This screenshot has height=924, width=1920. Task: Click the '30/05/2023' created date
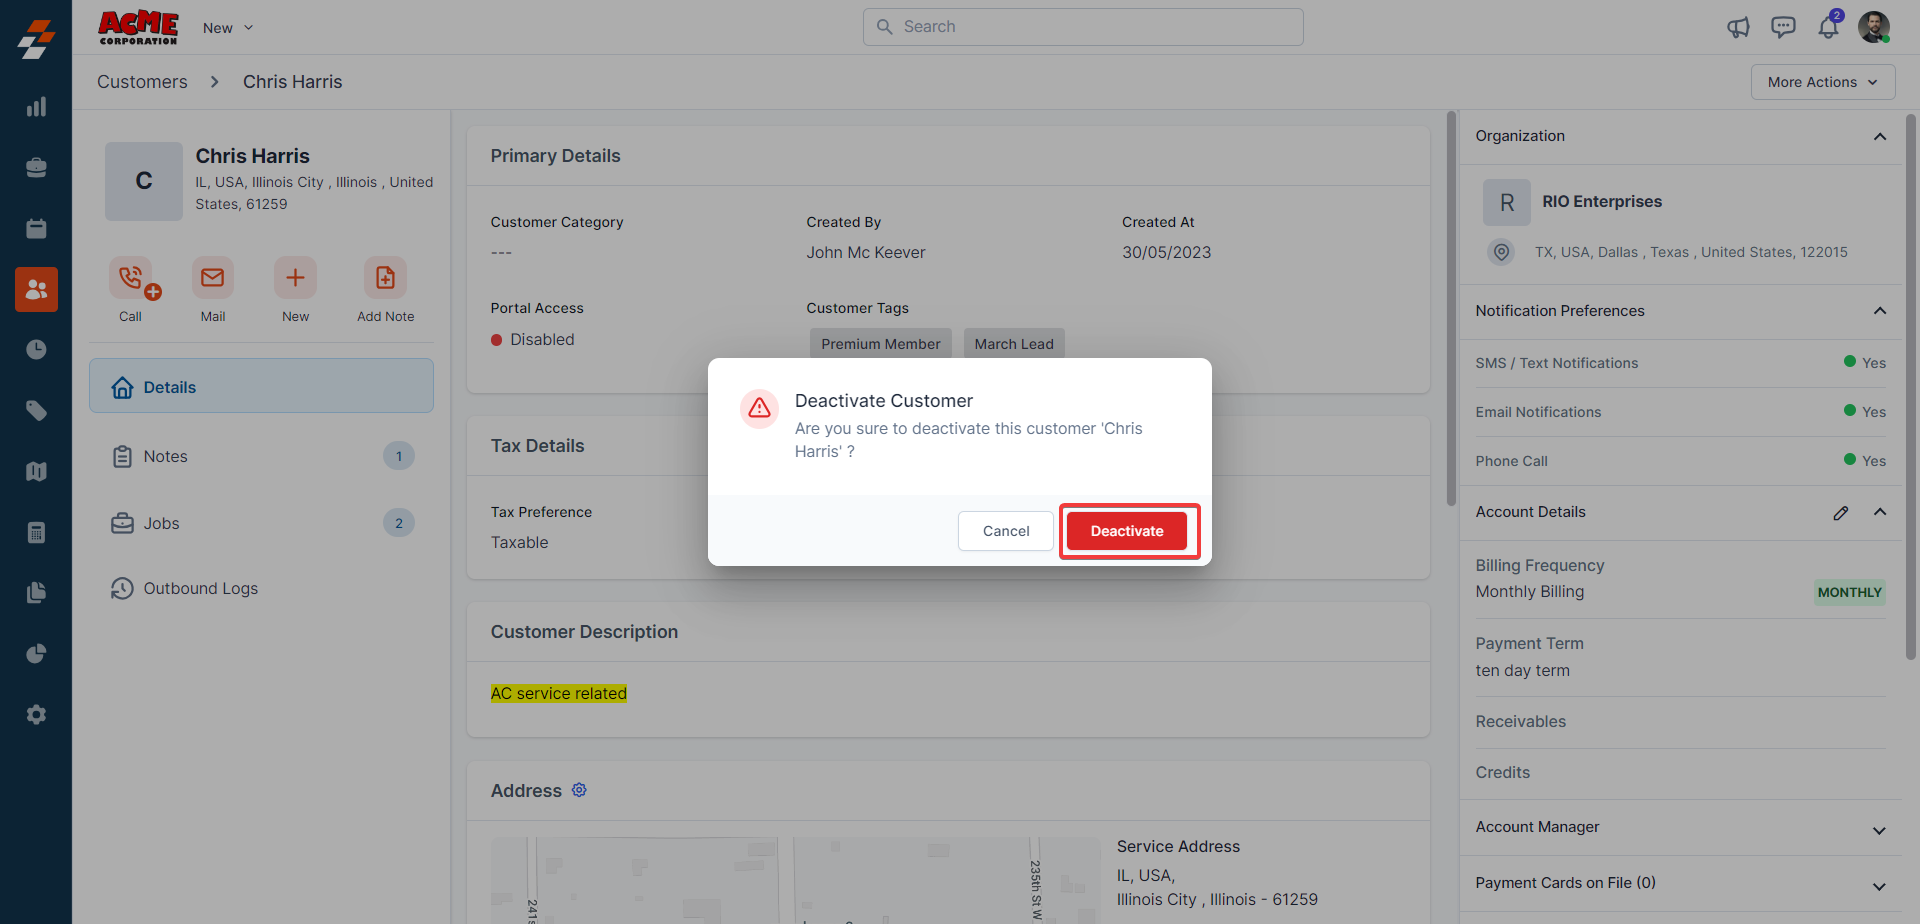(x=1166, y=252)
